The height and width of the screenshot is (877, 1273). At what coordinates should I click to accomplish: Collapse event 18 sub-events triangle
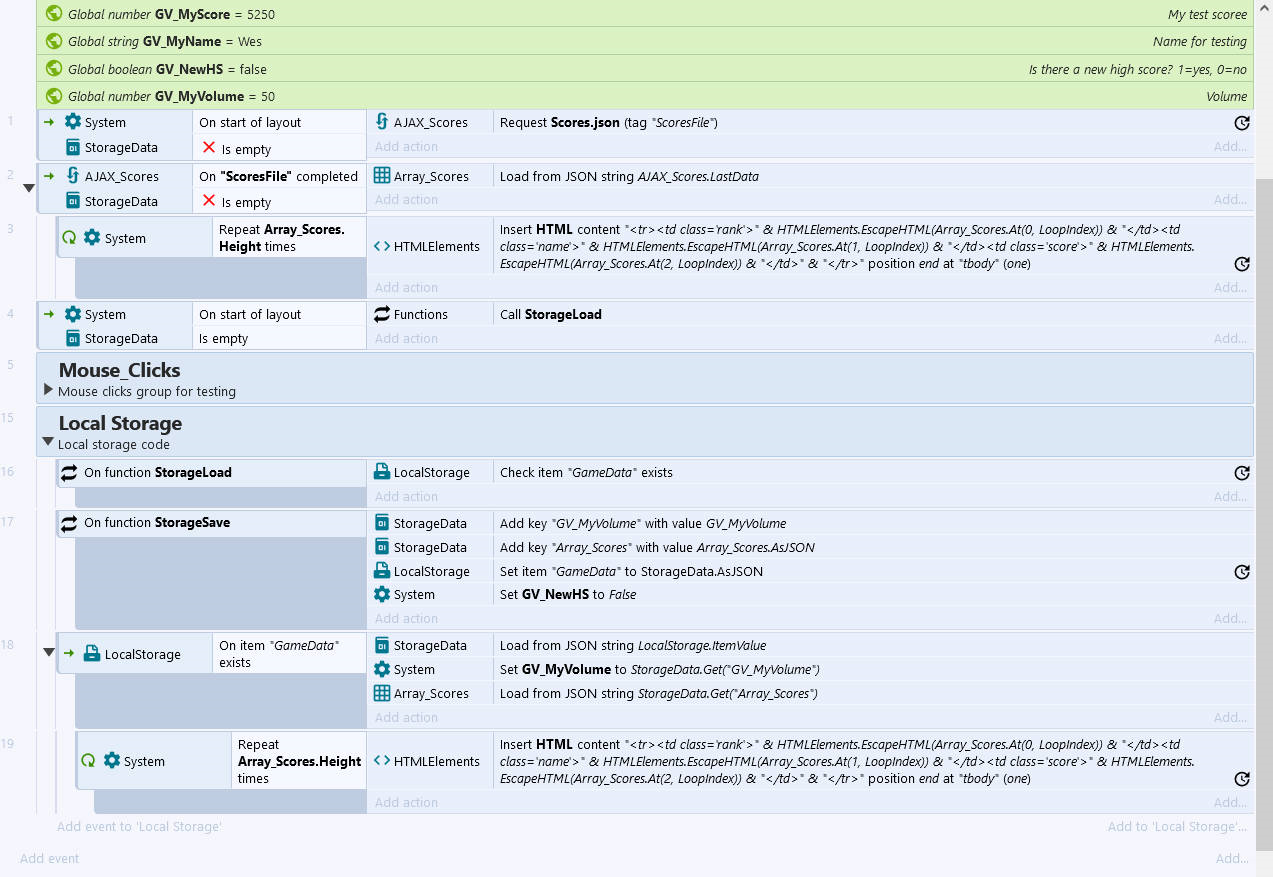tap(48, 652)
